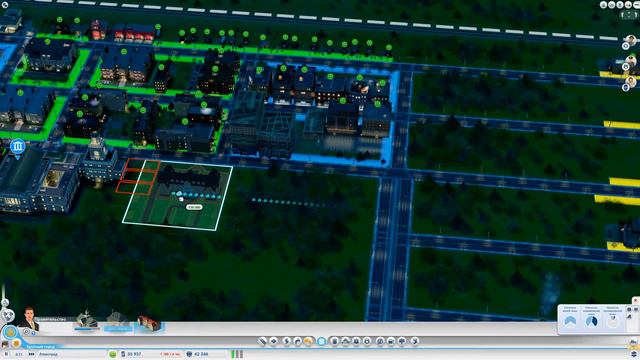Click the badge under the bottom friend avatar

pos(626,87)
